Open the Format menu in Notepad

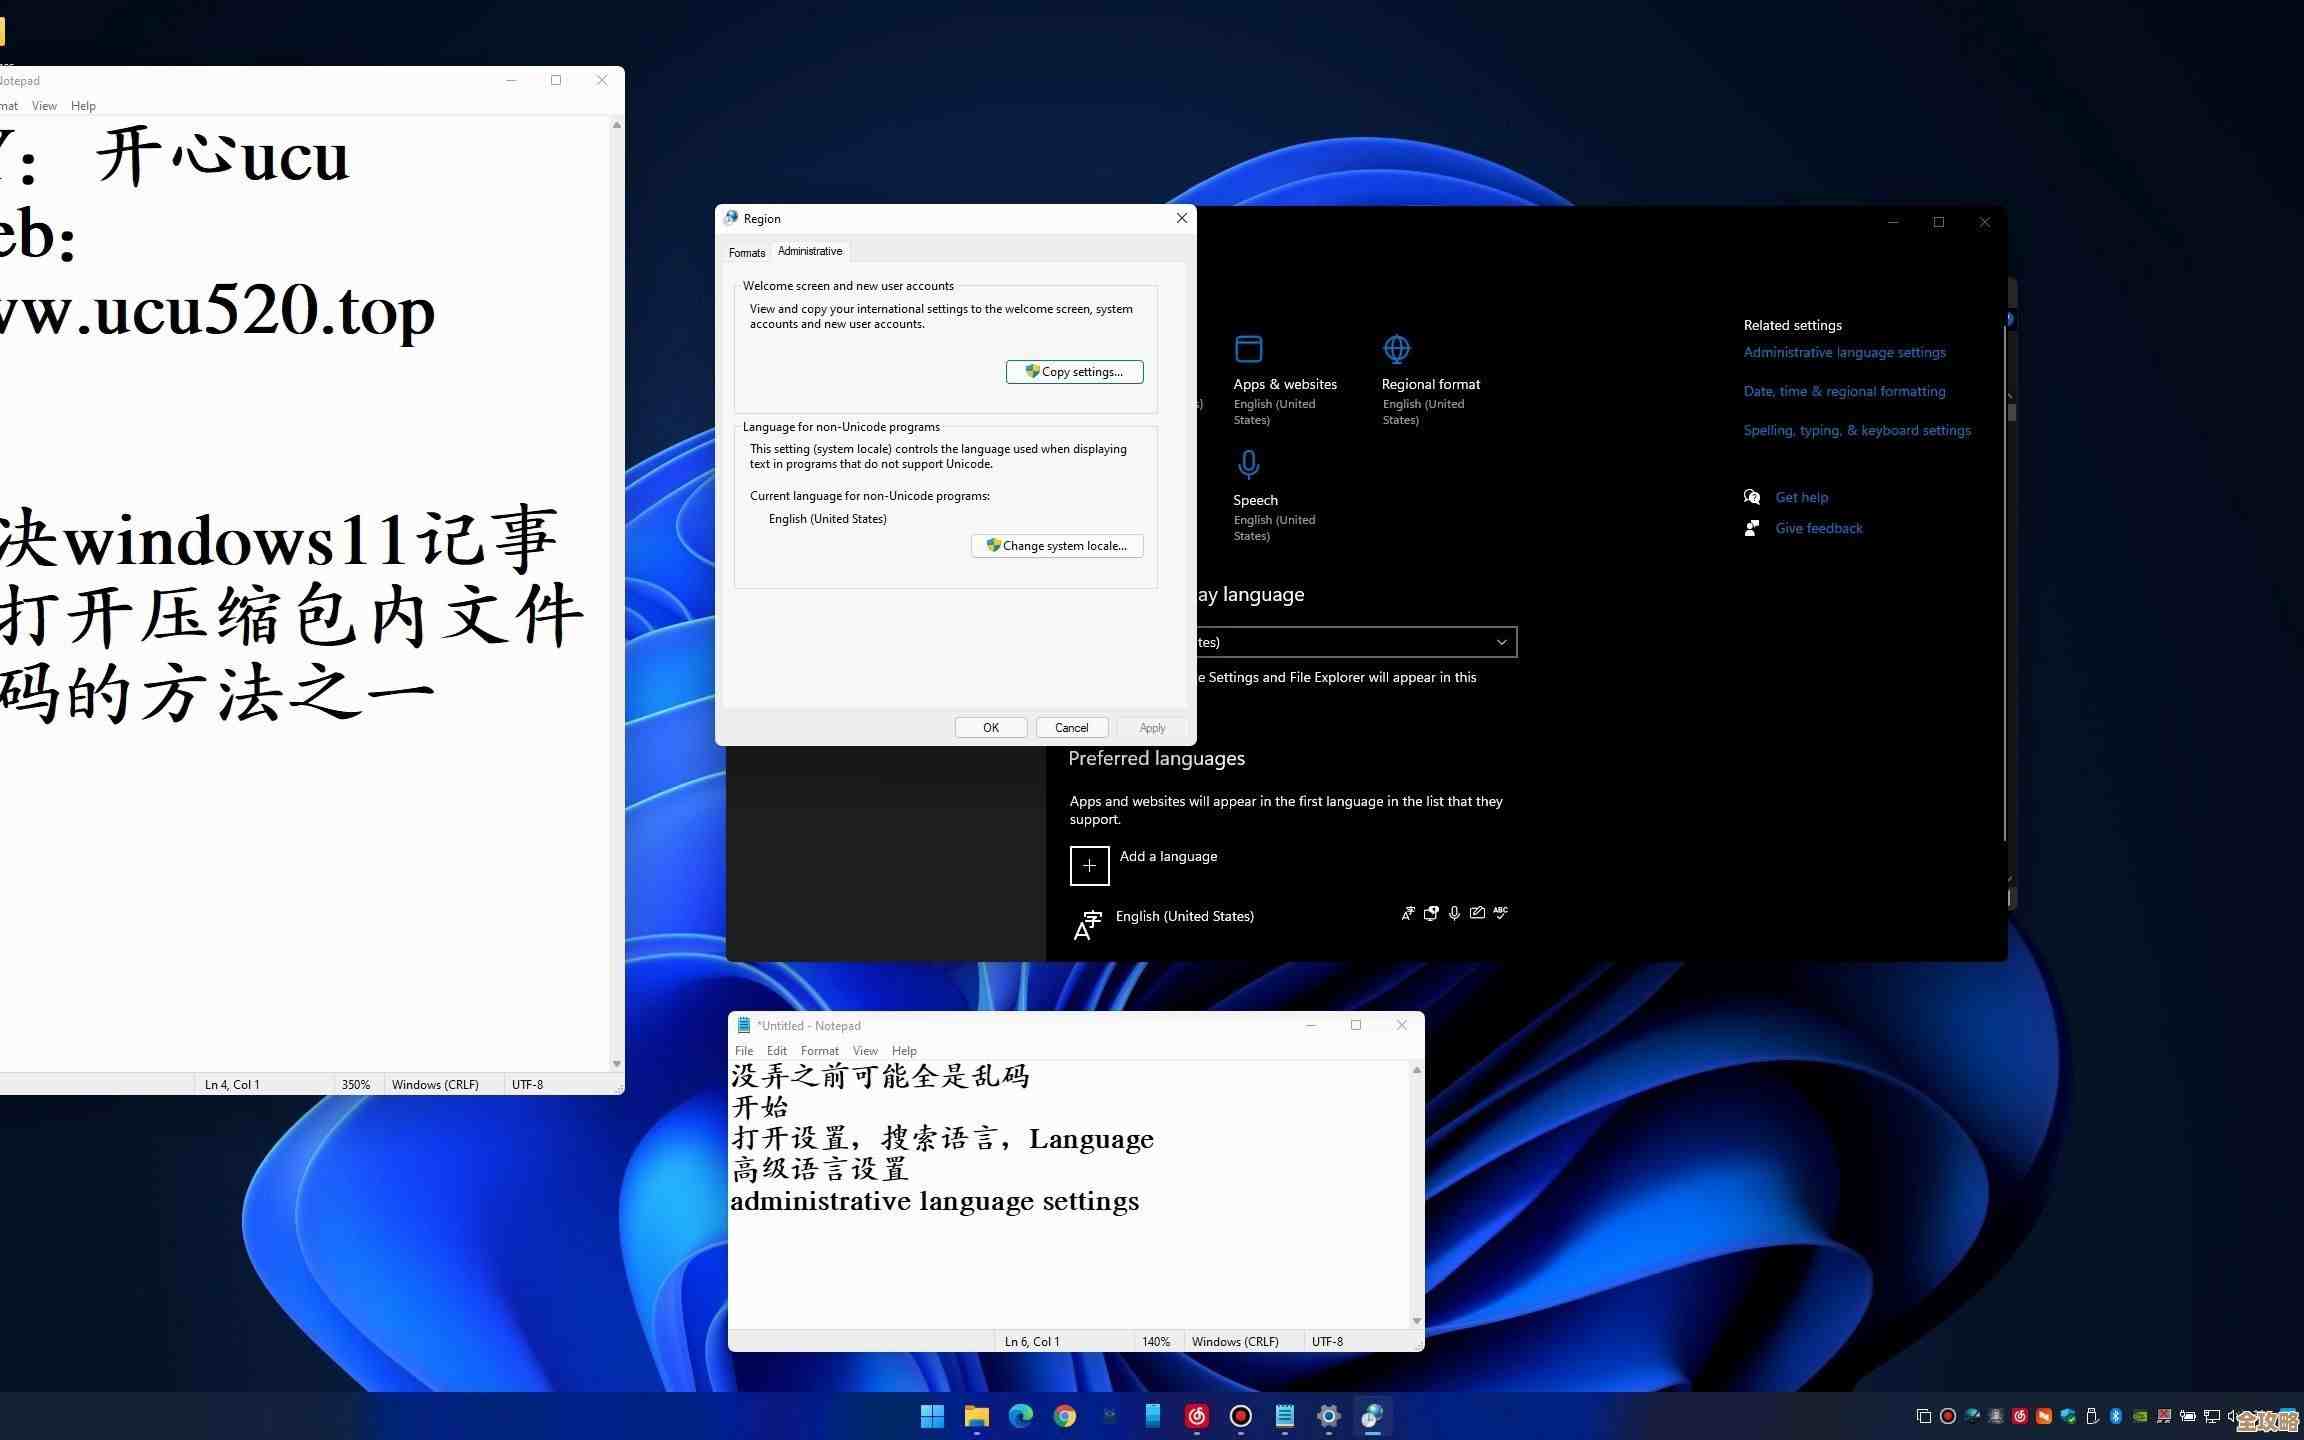coord(820,1050)
